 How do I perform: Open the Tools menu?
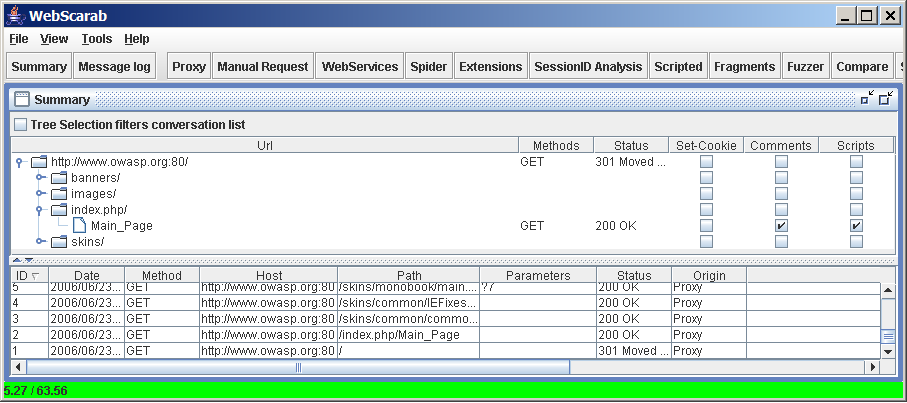(97, 39)
